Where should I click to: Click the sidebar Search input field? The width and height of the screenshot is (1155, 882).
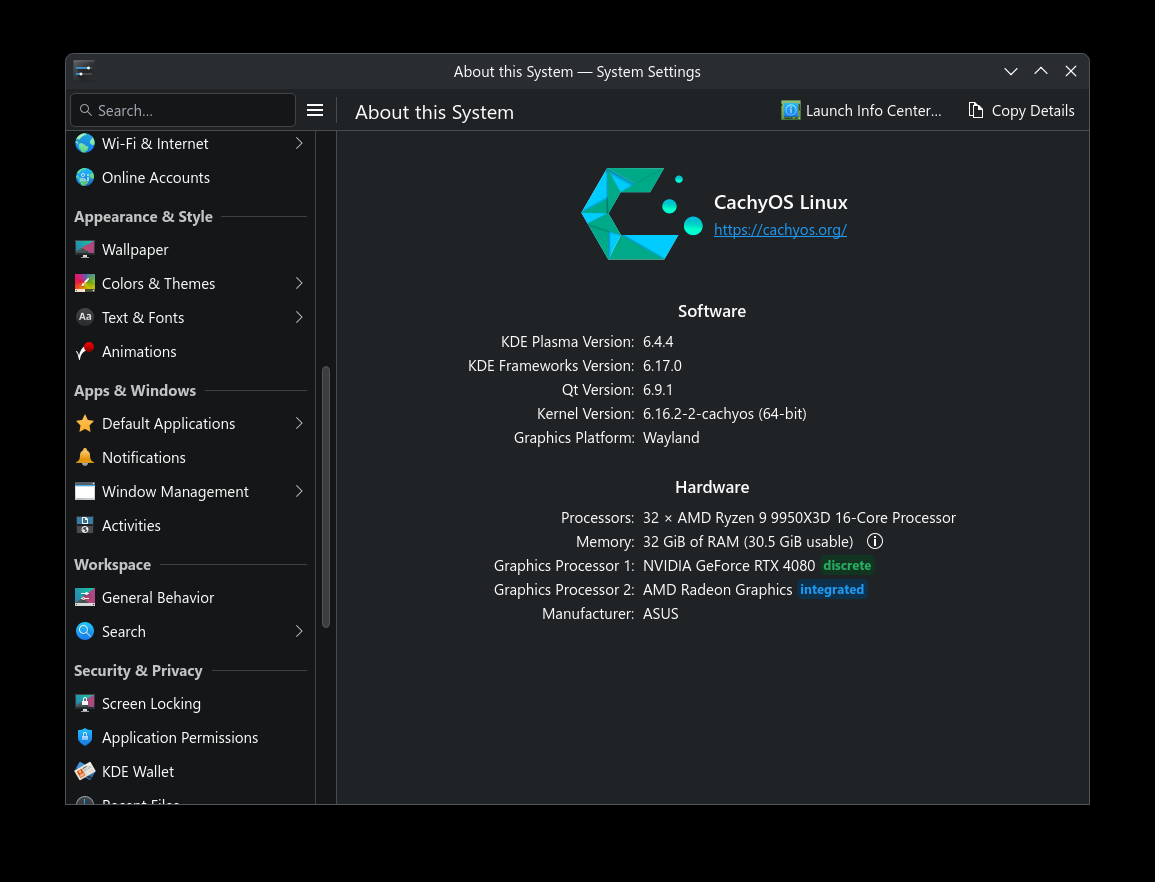pyautogui.click(x=183, y=111)
